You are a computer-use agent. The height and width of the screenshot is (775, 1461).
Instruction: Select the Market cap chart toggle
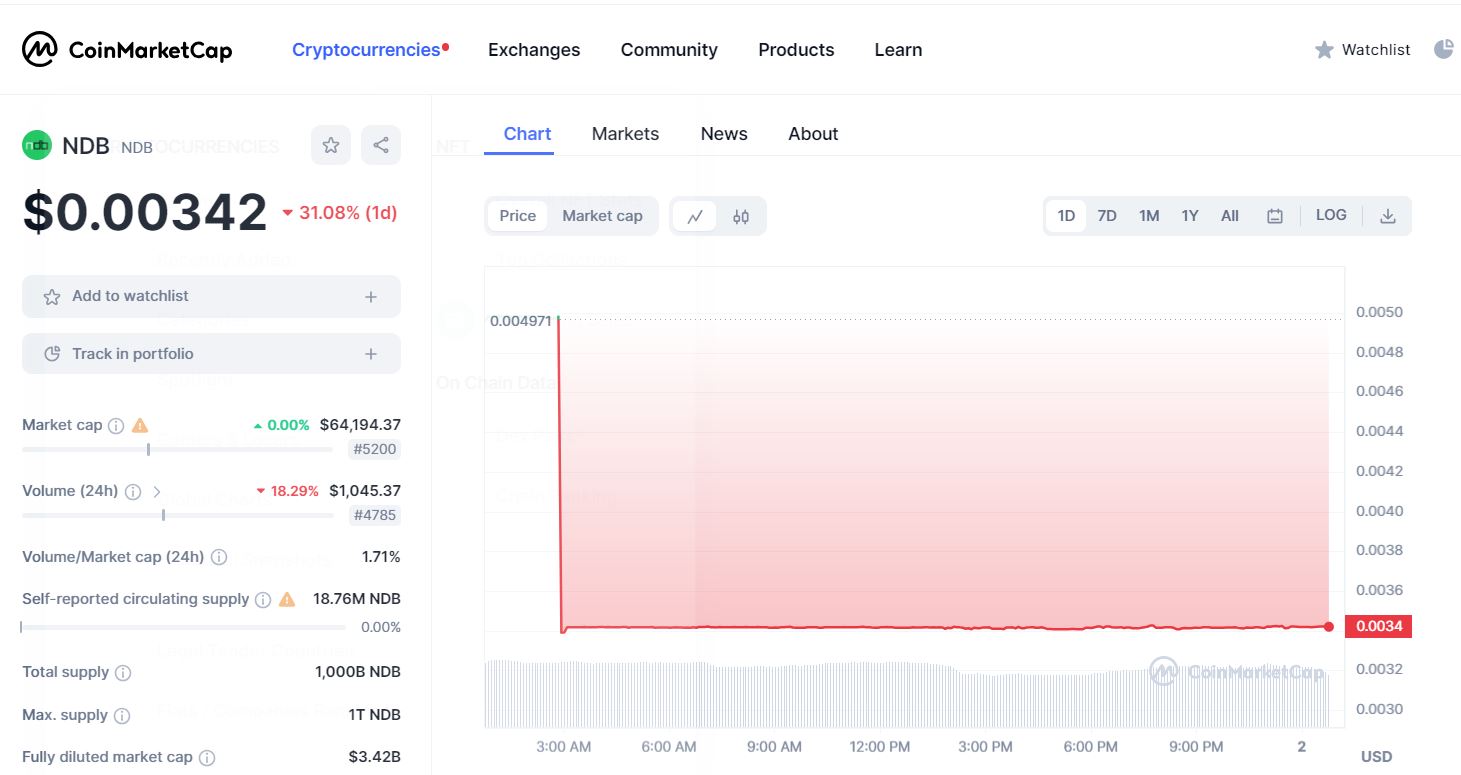(602, 216)
